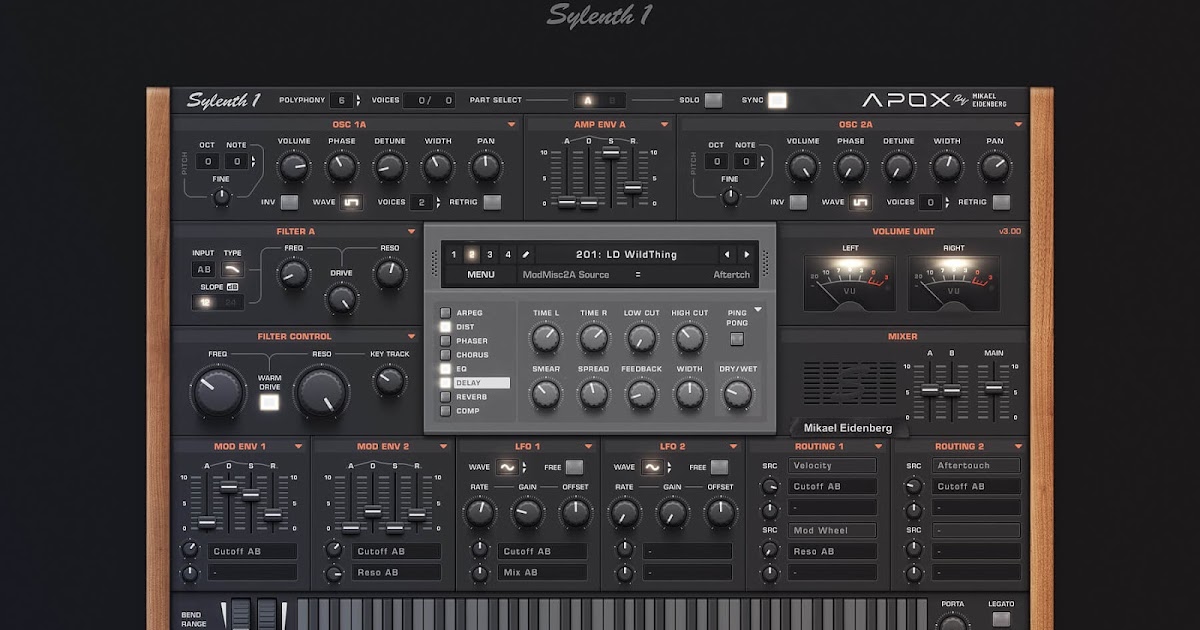The image size is (1200, 630).
Task: Select part A in Part Select
Action: tap(588, 100)
